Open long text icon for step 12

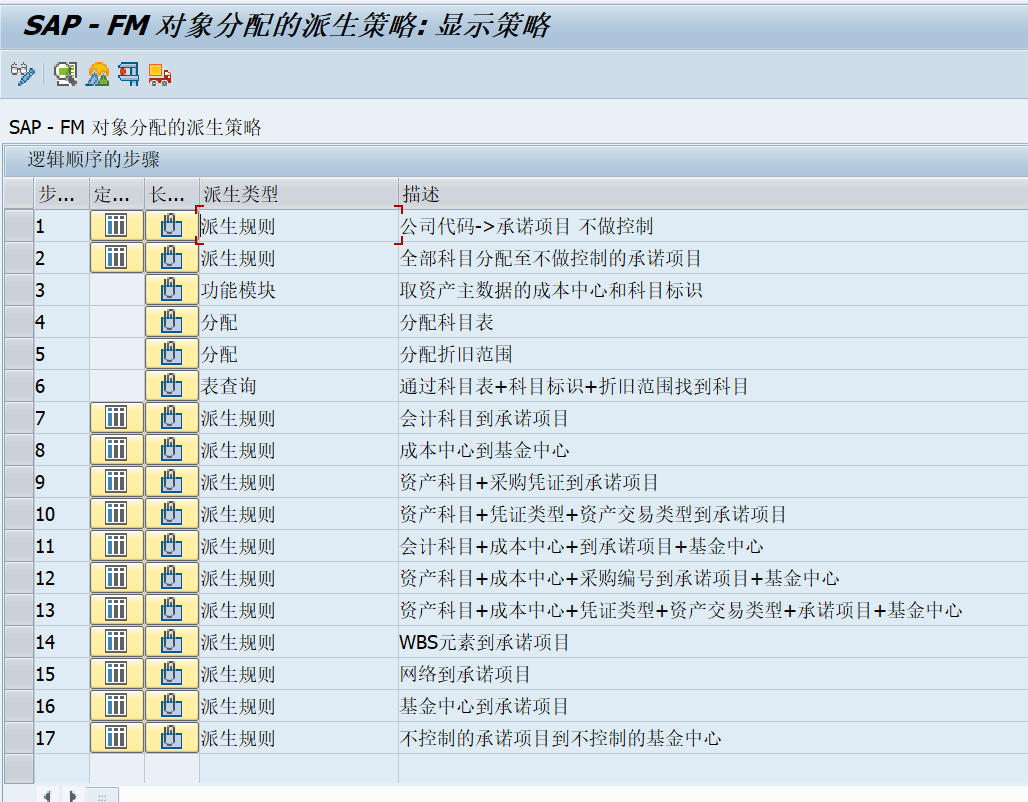pyautogui.click(x=171, y=578)
